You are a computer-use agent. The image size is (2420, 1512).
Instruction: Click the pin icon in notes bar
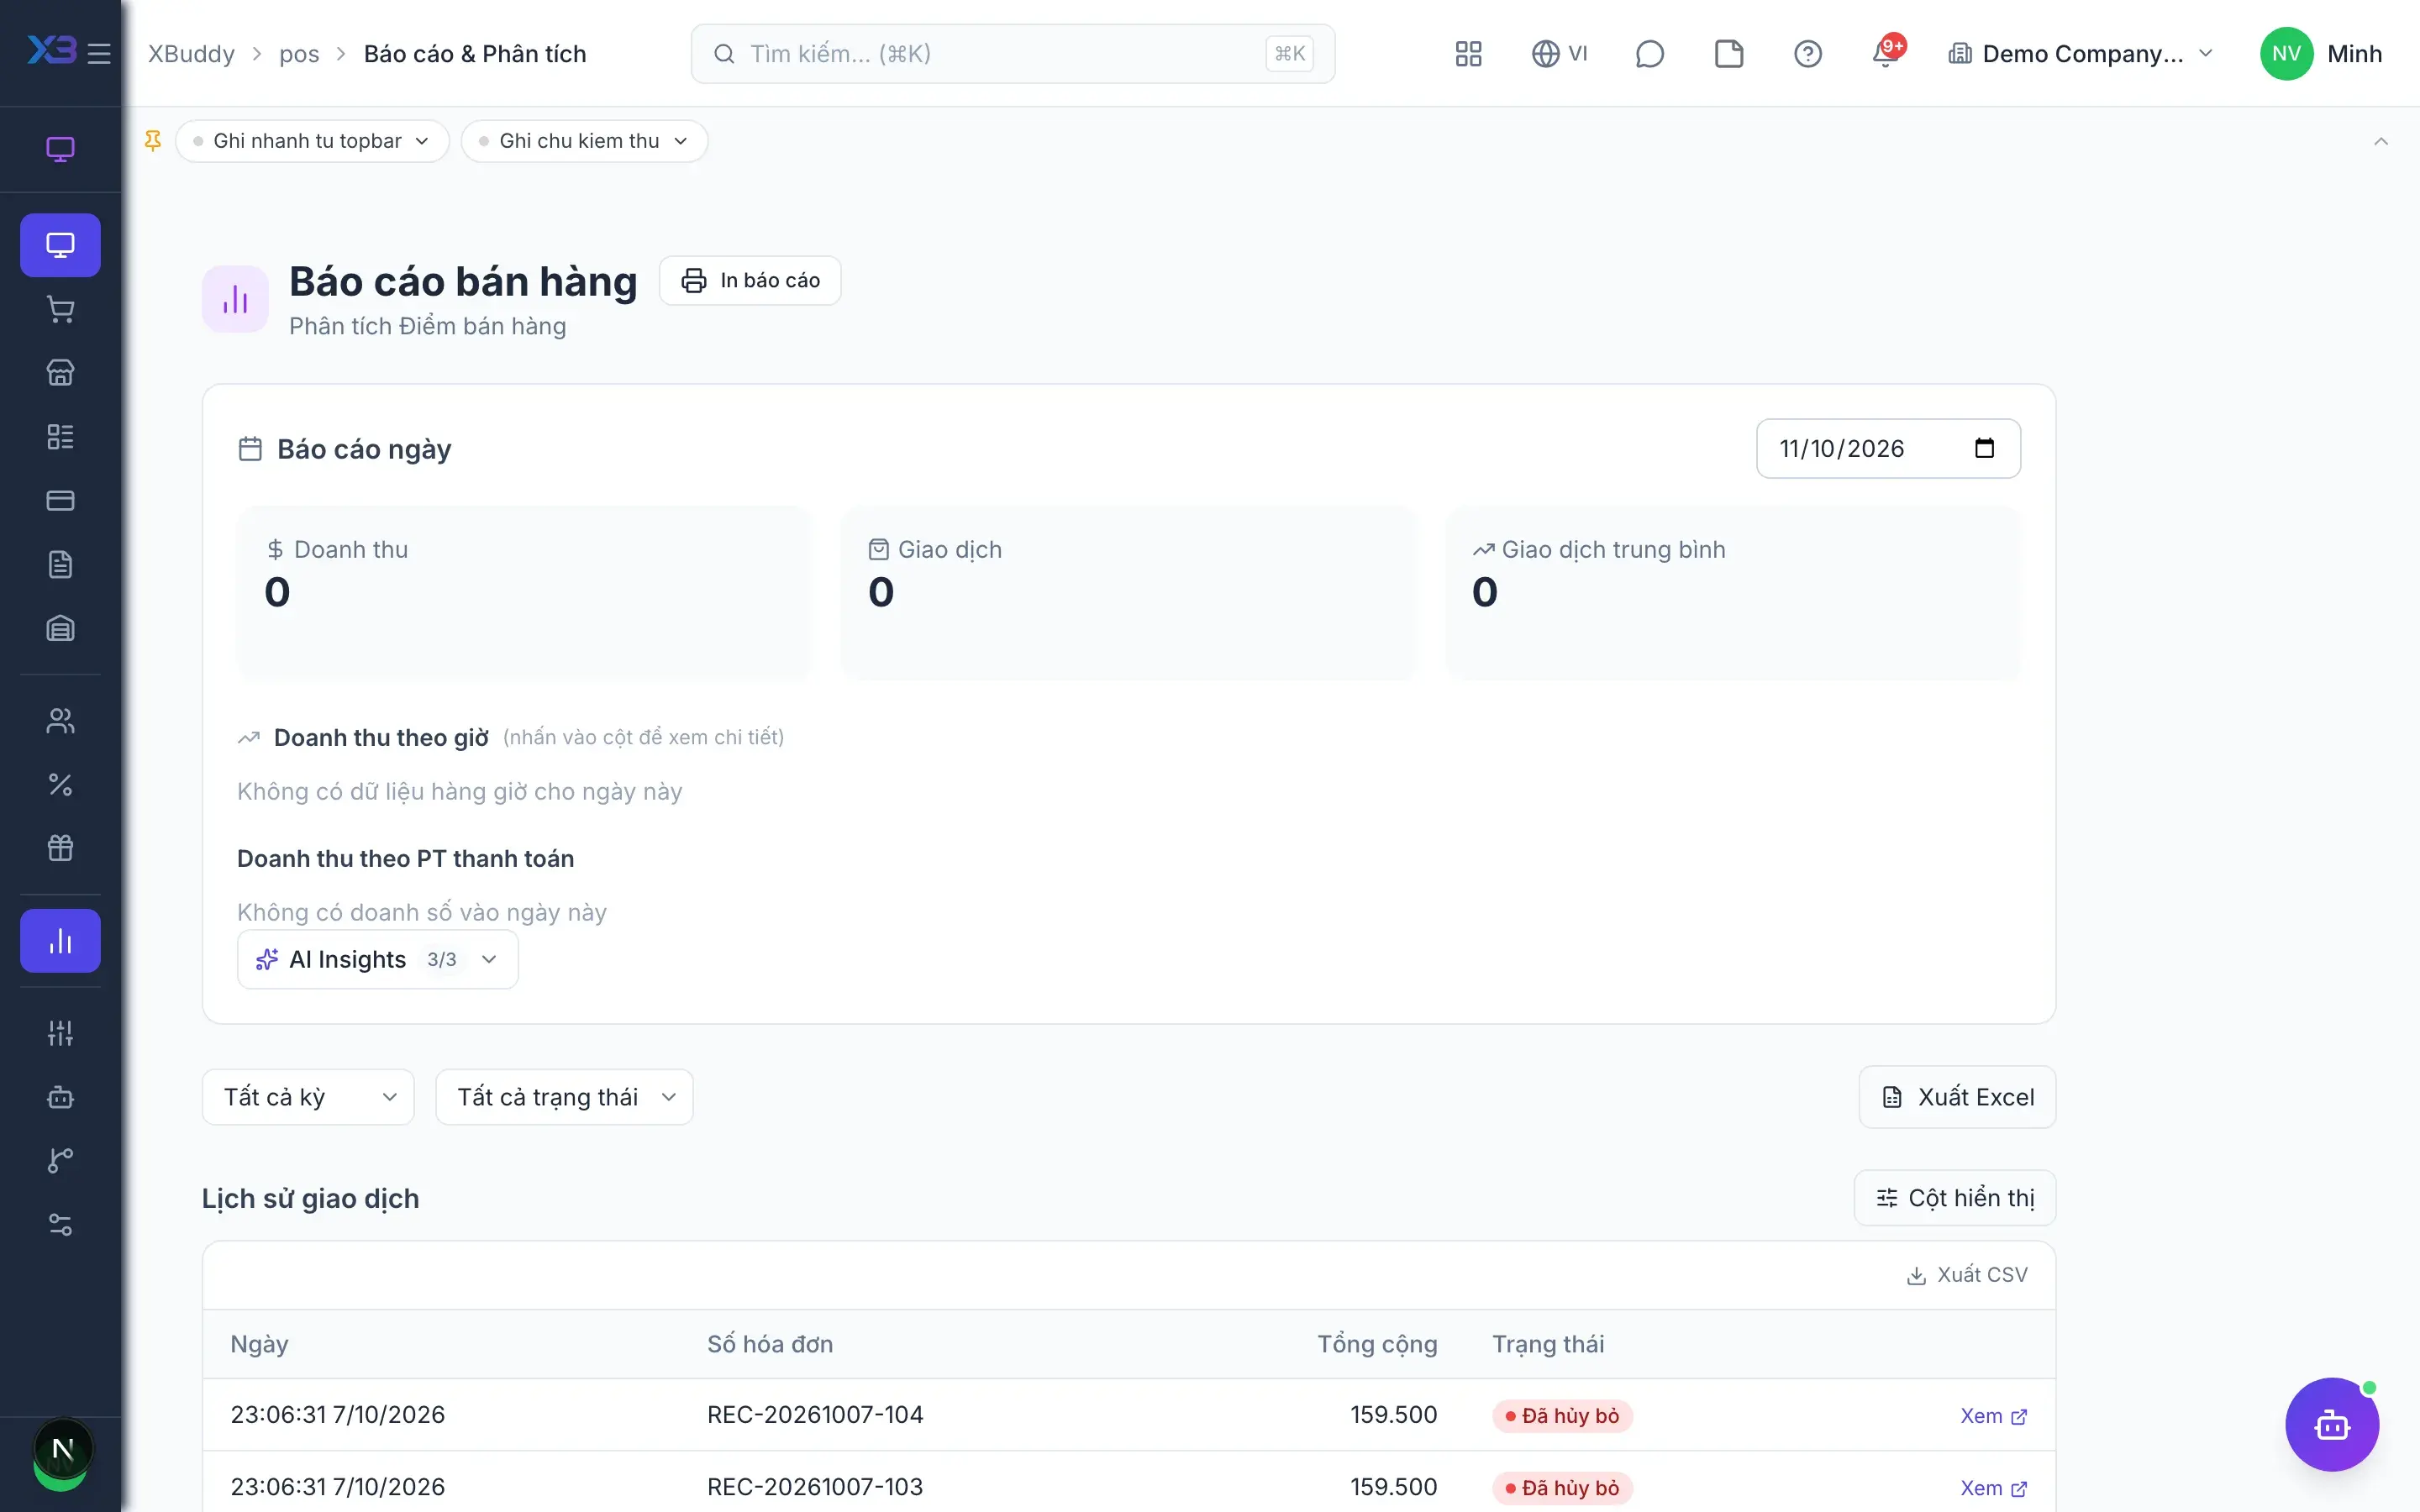153,141
